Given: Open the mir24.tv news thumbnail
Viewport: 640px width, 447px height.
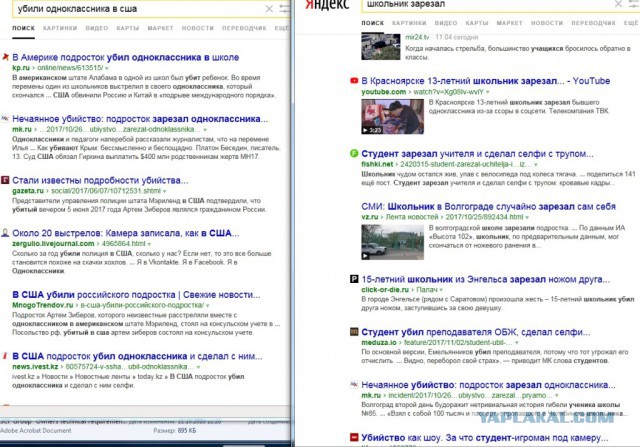Looking at the screenshot, I should [x=380, y=46].
